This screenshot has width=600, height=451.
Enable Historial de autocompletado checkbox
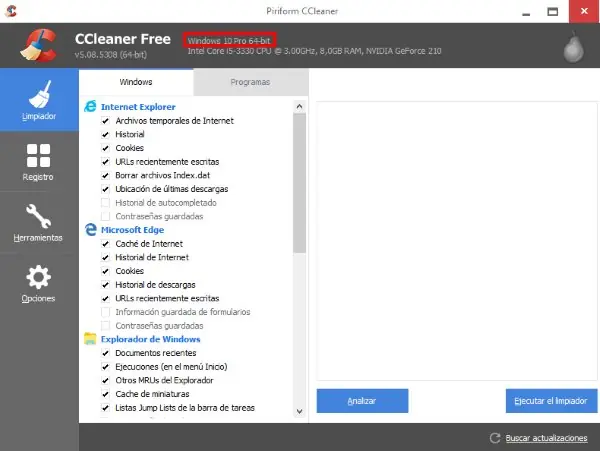[105, 203]
